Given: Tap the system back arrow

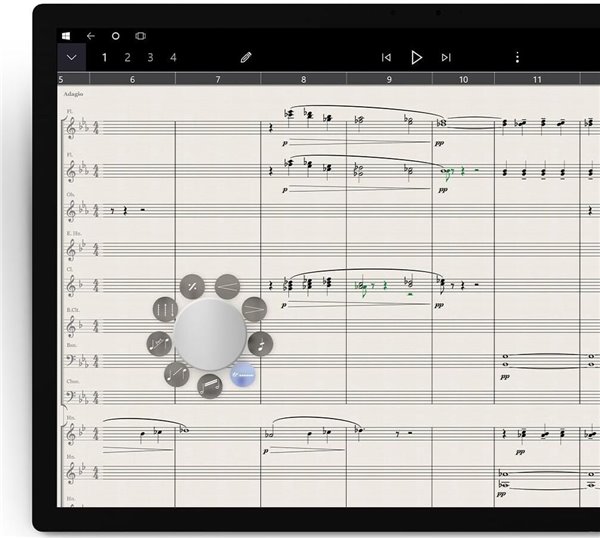Looking at the screenshot, I should [x=91, y=36].
